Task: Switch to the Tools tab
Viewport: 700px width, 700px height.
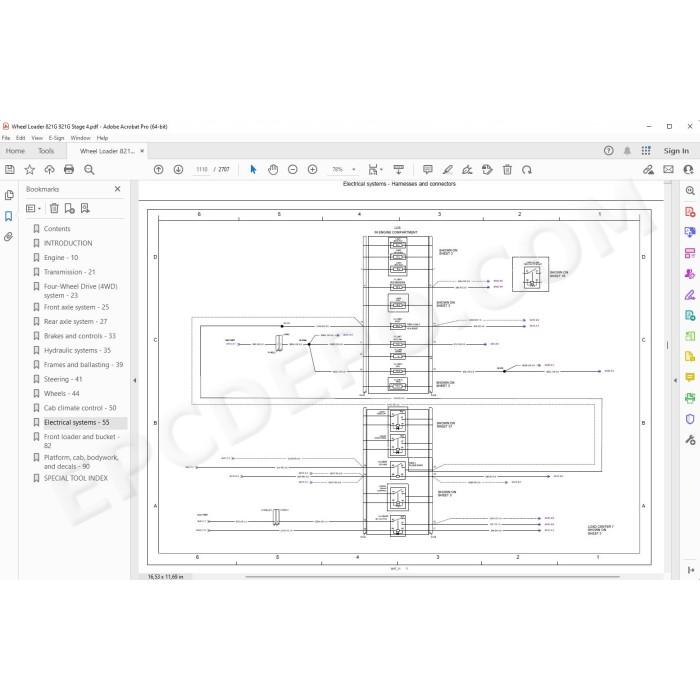Action: click(x=46, y=151)
